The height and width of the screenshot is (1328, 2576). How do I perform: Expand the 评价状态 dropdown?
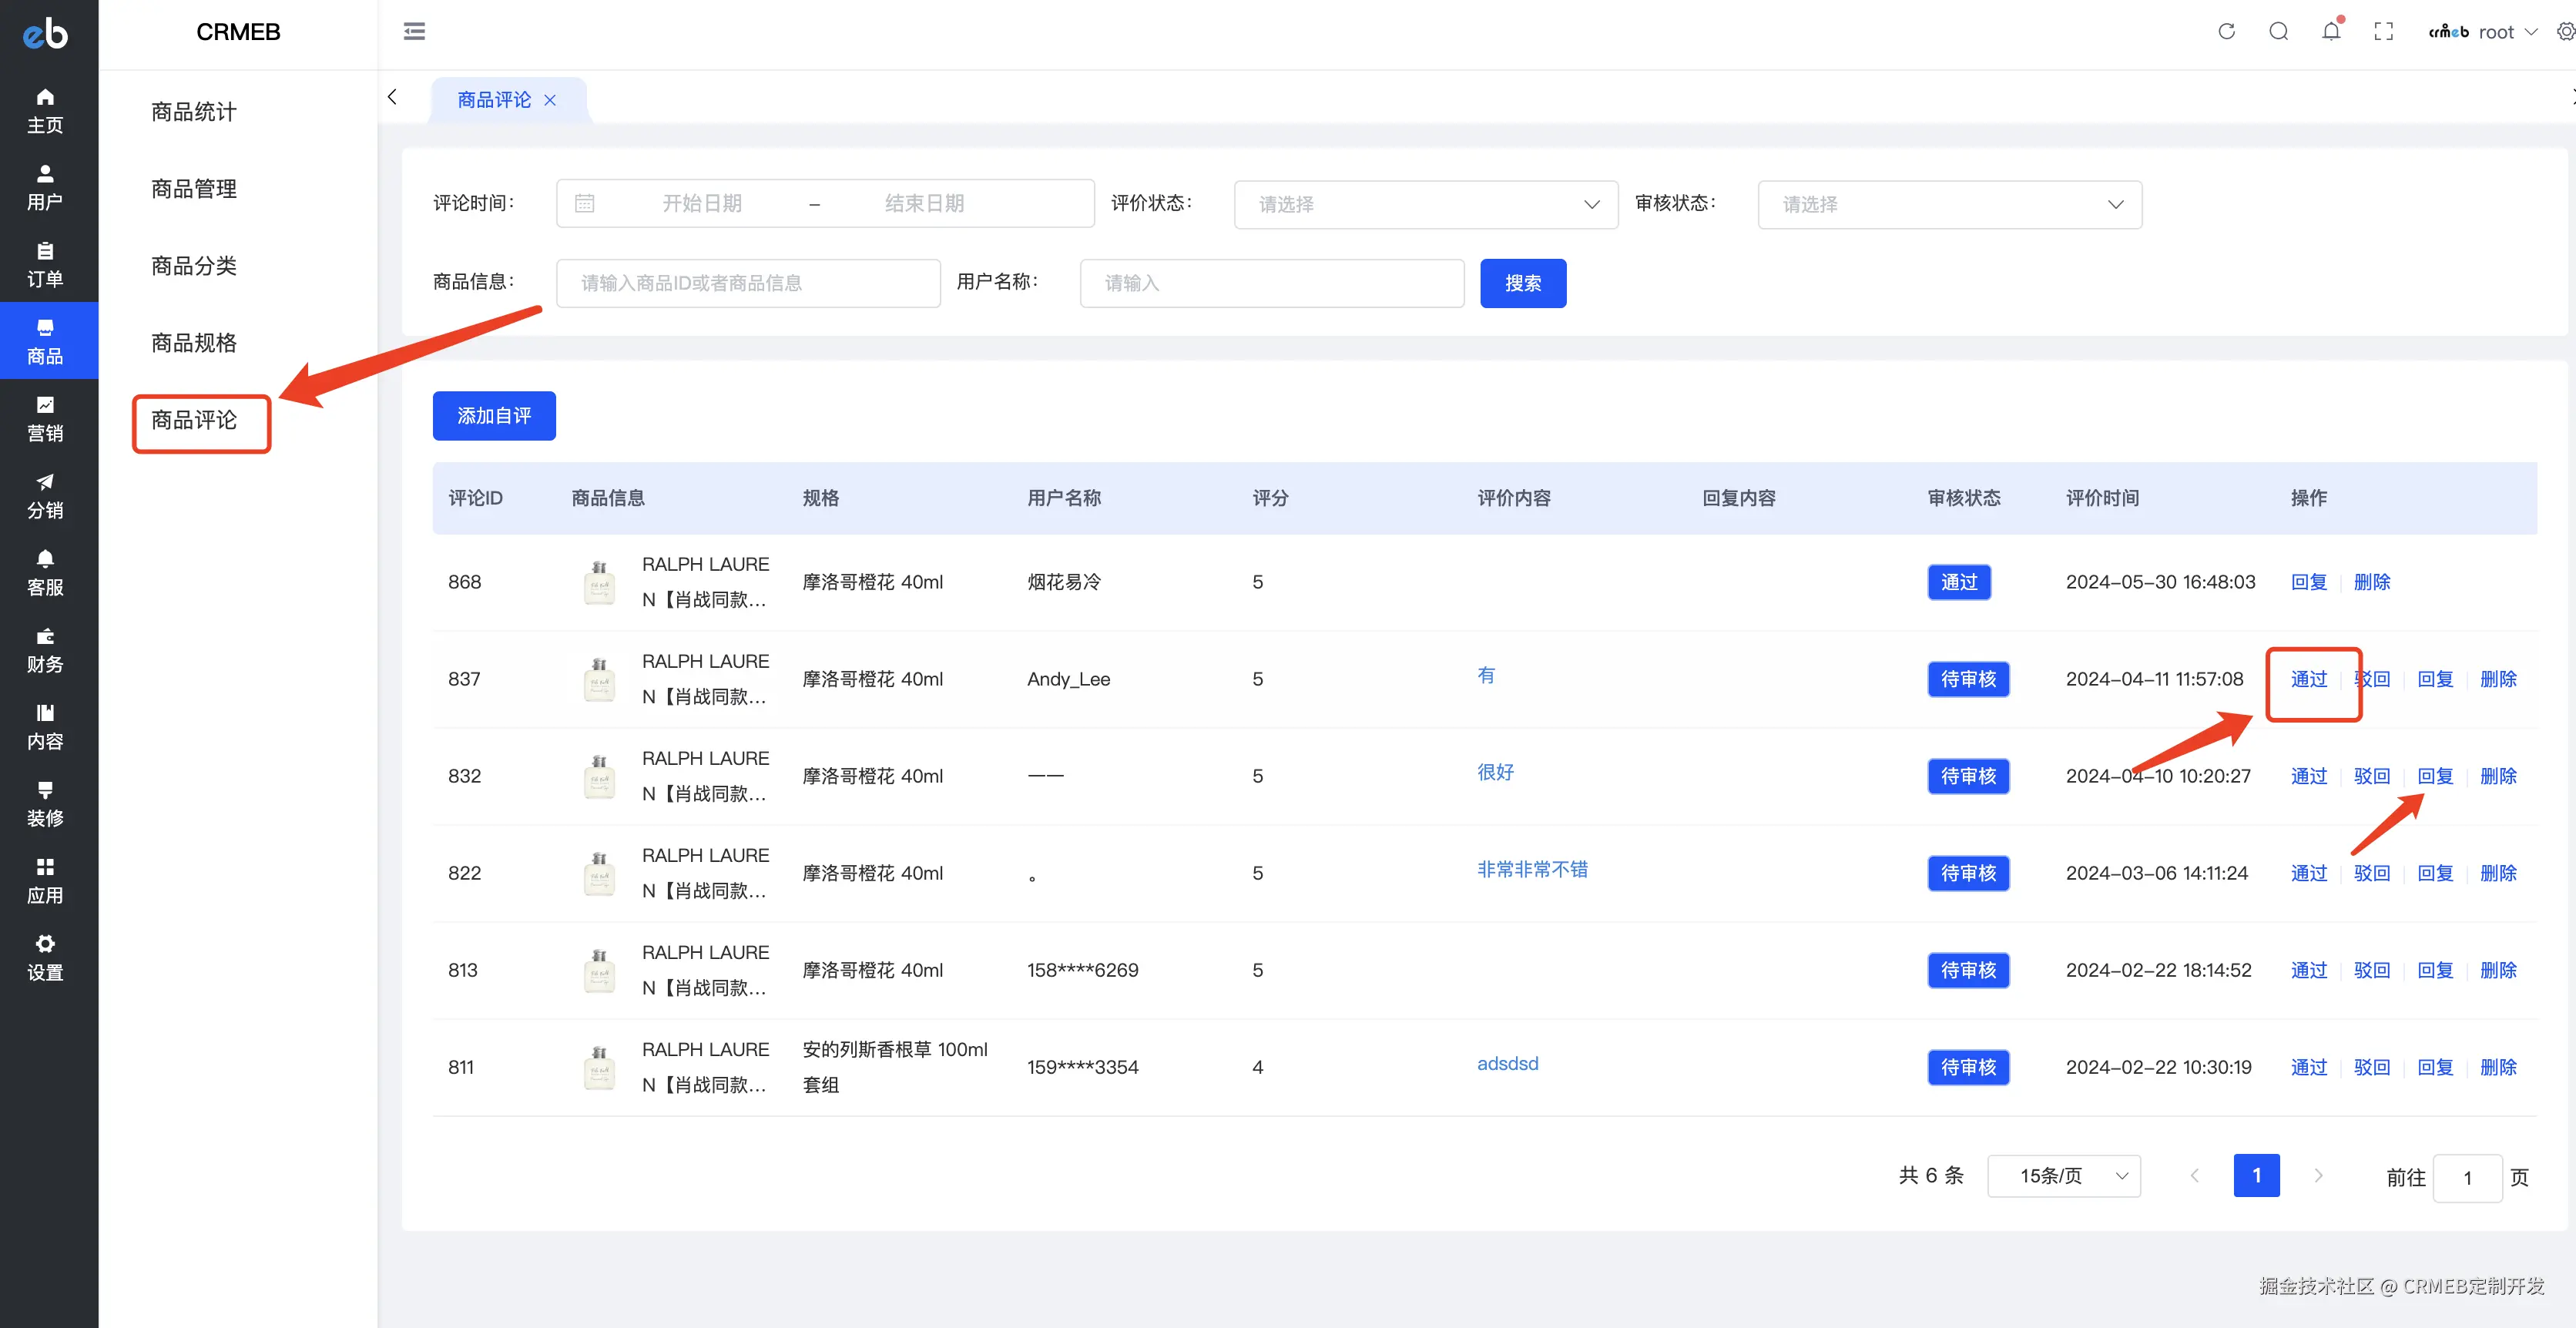[1425, 204]
